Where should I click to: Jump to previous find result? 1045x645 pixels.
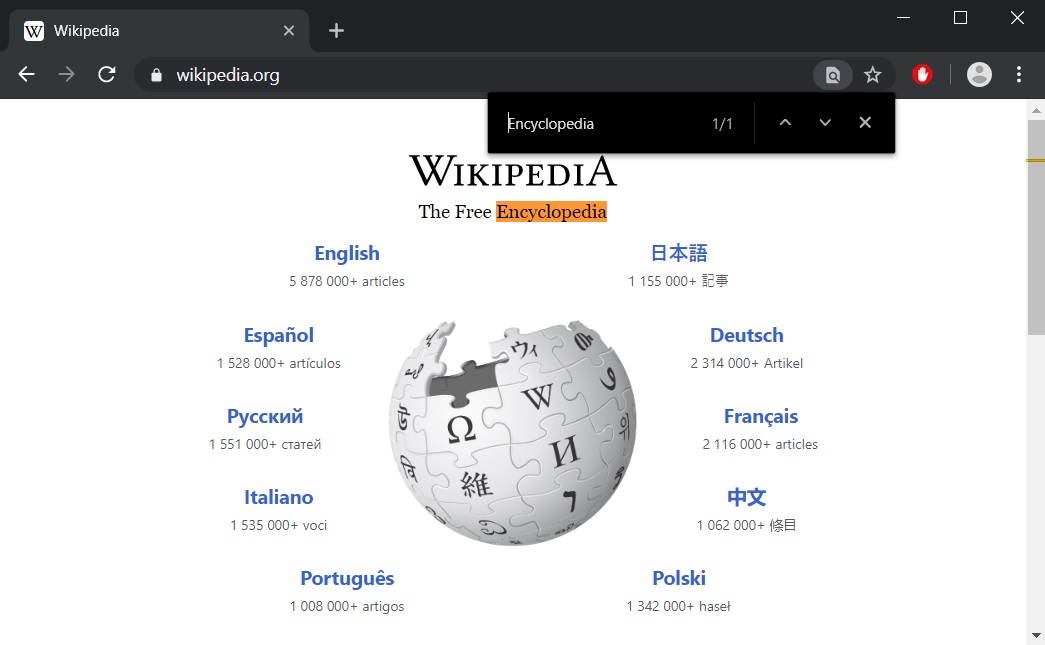click(x=785, y=123)
